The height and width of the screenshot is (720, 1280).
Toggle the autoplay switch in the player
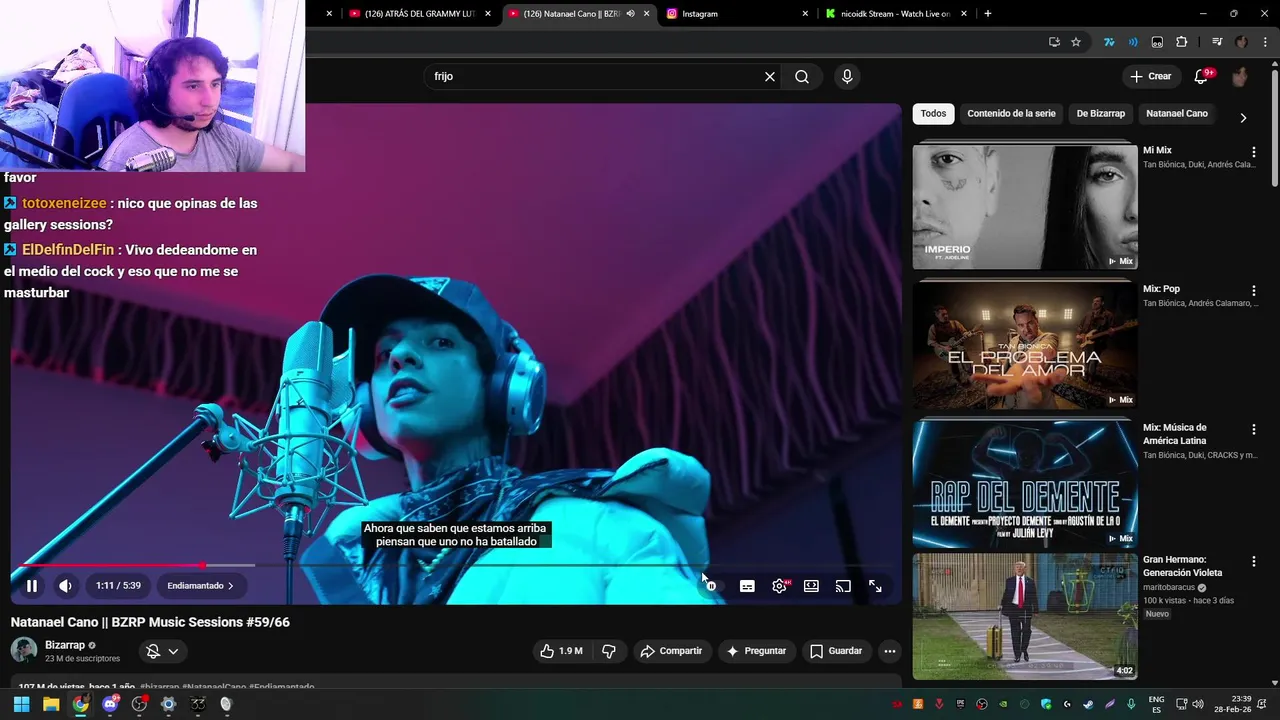pyautogui.click(x=711, y=586)
